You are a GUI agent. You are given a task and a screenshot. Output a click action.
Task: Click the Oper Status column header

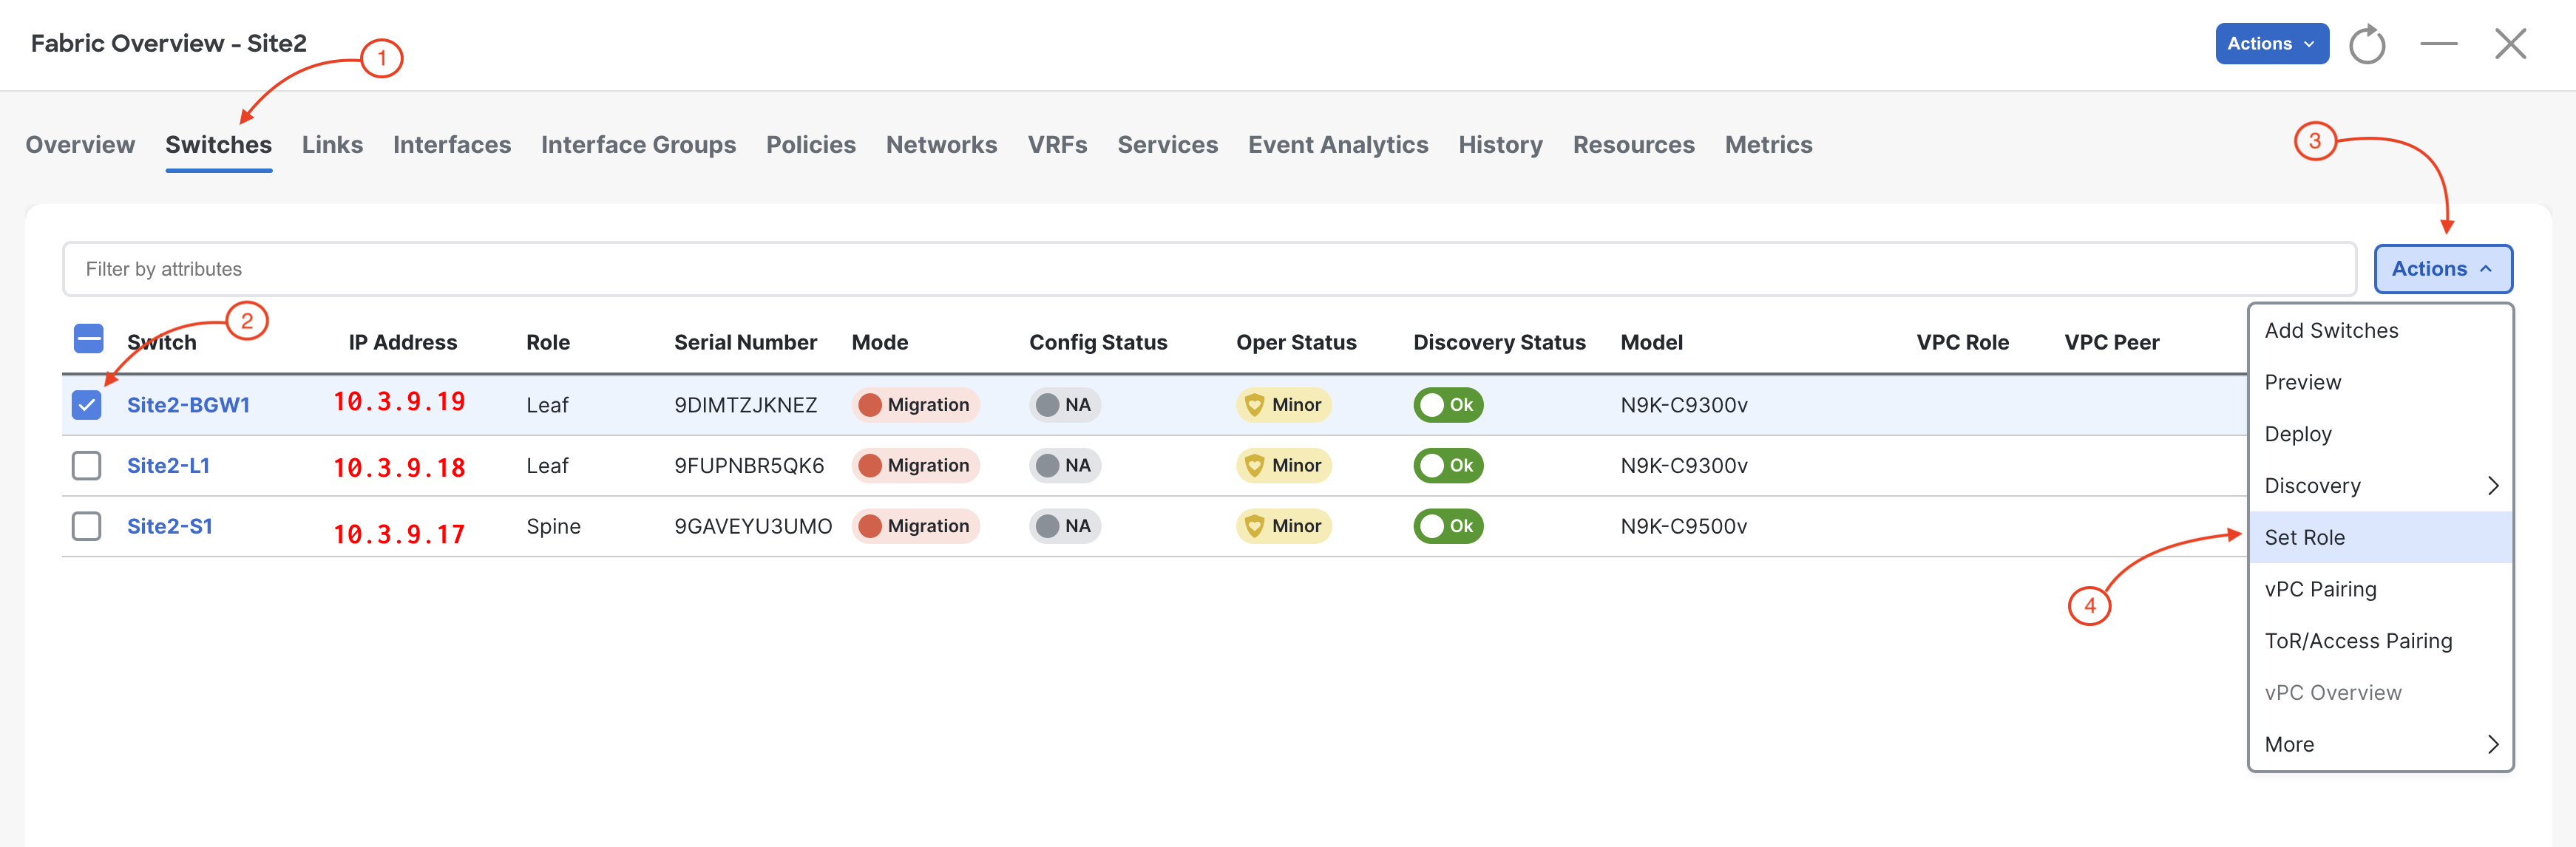point(1296,343)
